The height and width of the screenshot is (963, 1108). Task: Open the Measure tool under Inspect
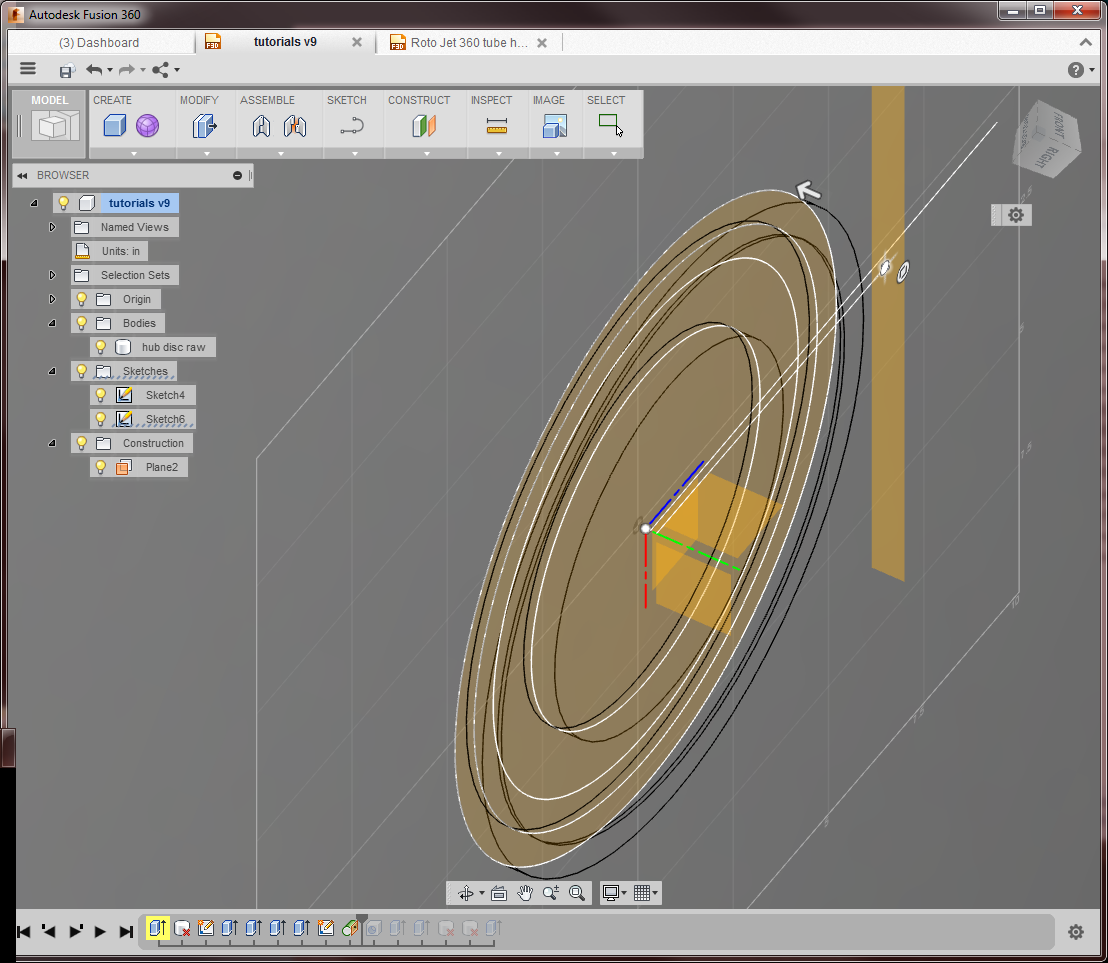pyautogui.click(x=497, y=126)
